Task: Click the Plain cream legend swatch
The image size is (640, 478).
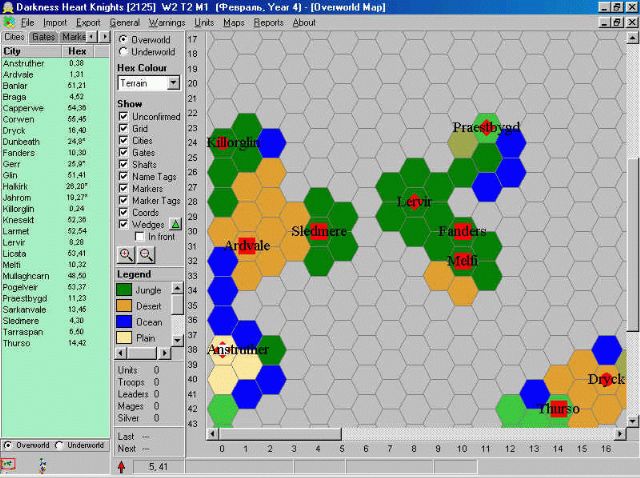Action: [x=124, y=338]
